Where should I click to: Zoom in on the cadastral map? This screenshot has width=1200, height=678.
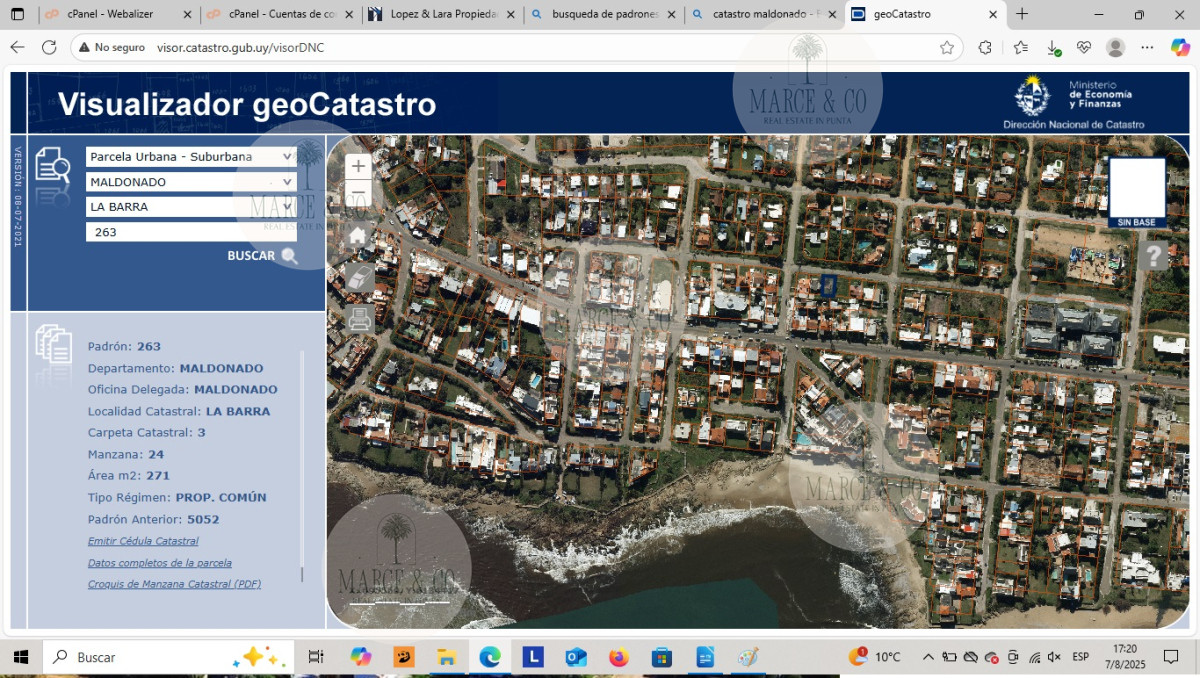point(358,167)
